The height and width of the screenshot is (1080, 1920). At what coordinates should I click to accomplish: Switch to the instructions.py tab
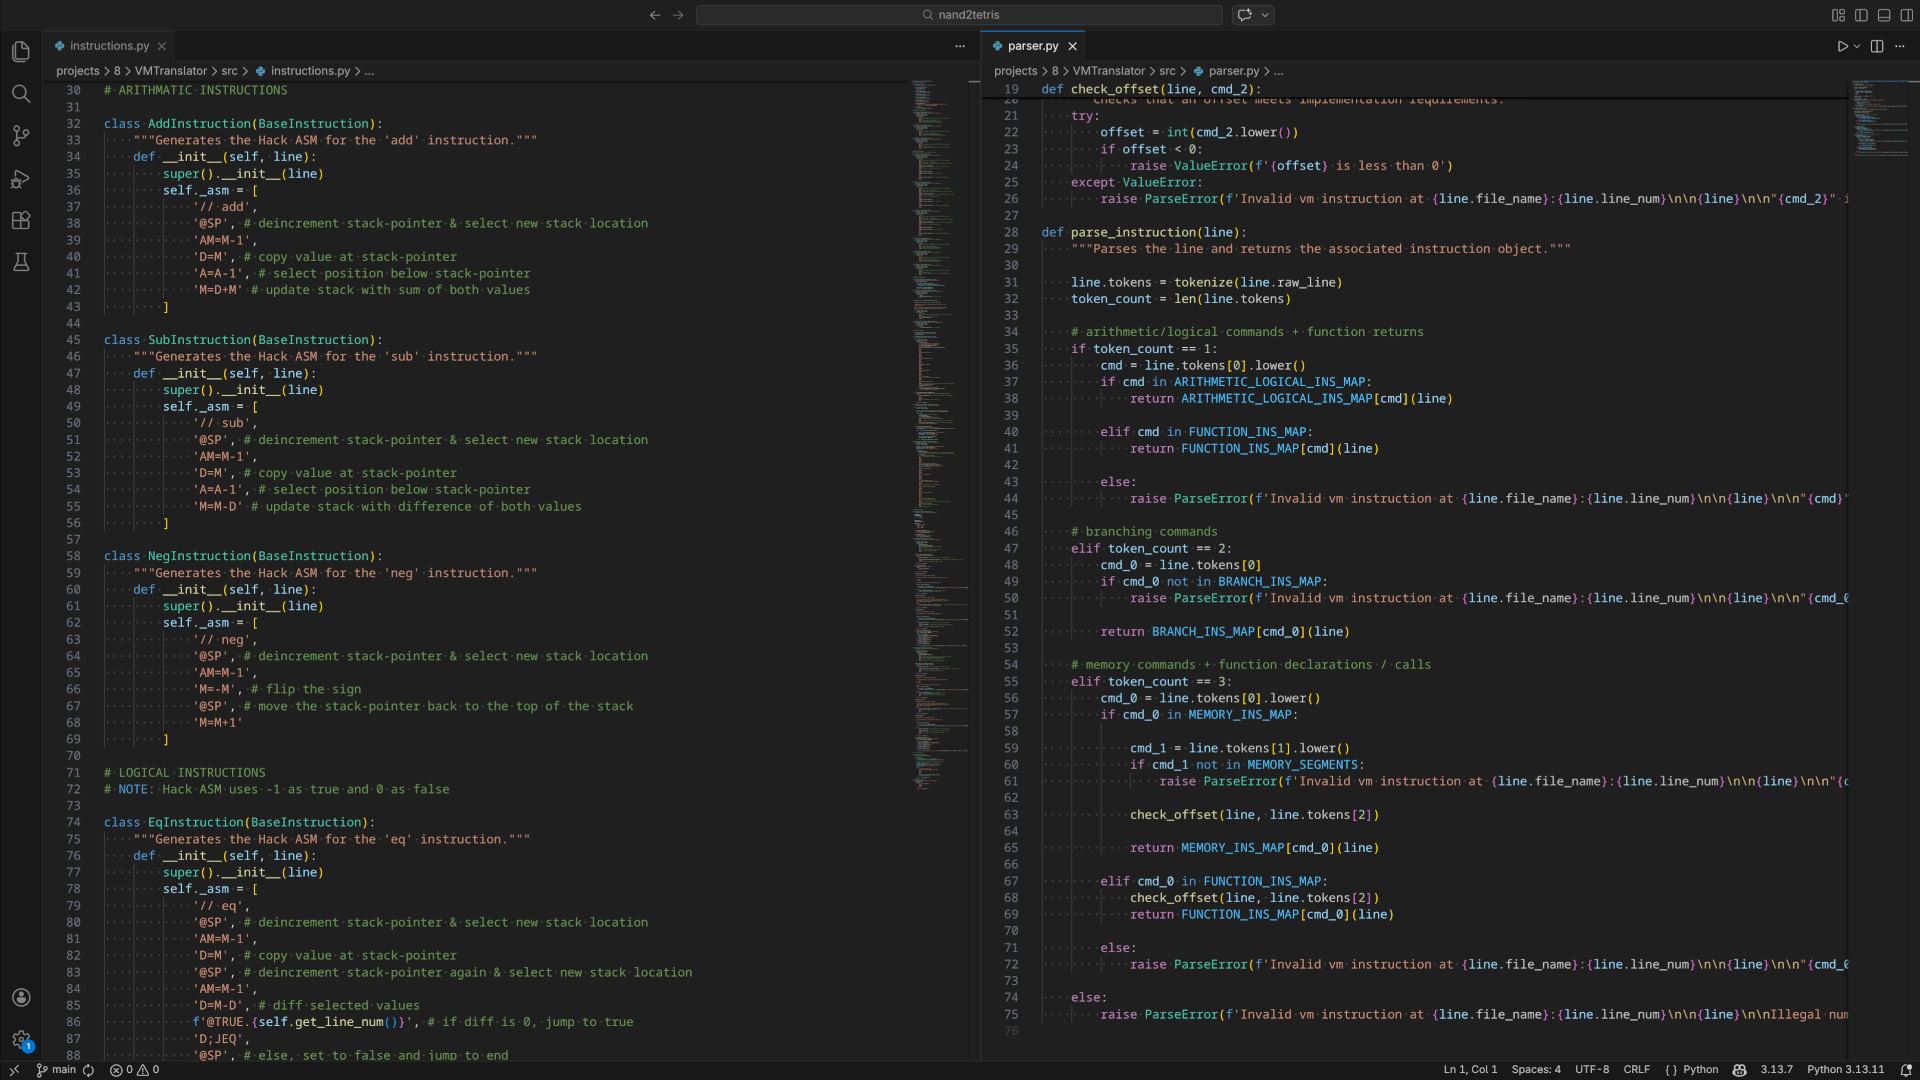pyautogui.click(x=109, y=46)
